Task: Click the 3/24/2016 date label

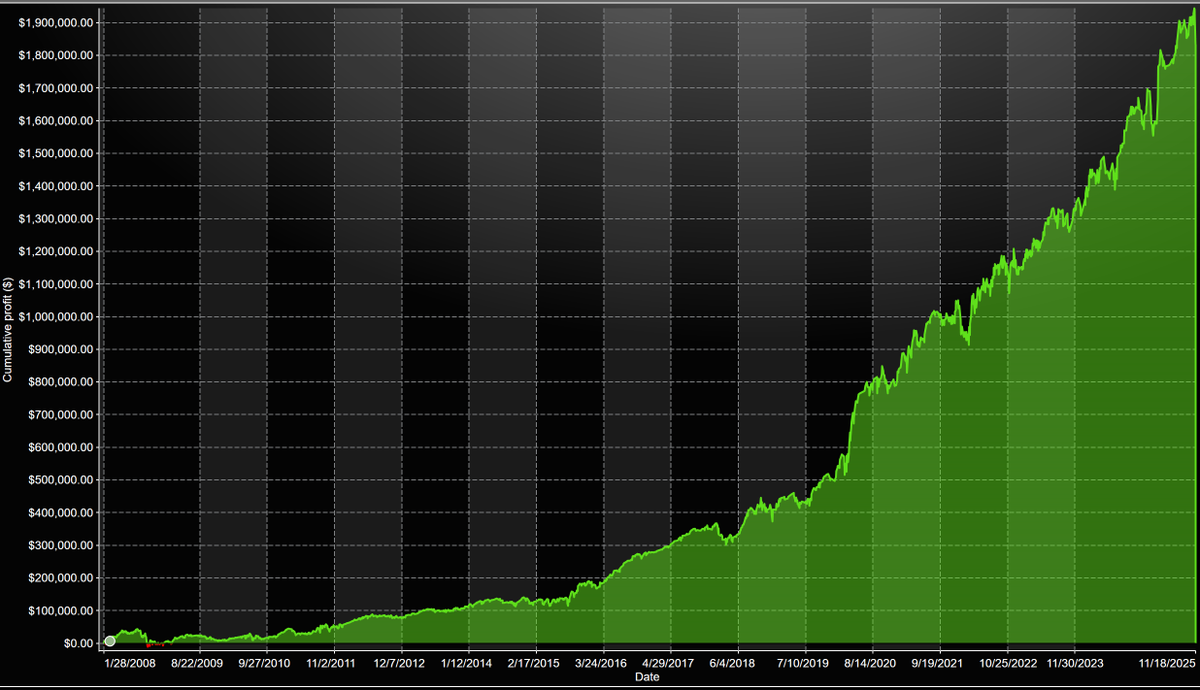Action: click(601, 662)
